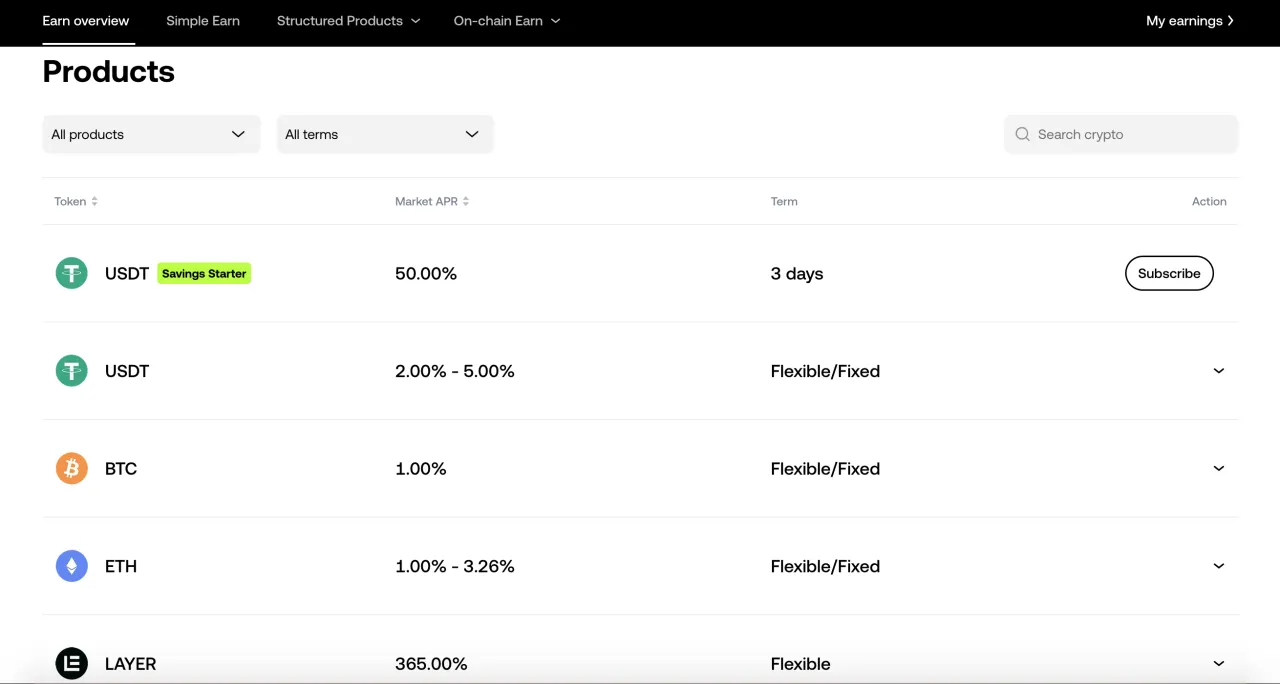Screen dimensions: 1280x684
Task: Focus the Search crypto field
Action: [1121, 134]
